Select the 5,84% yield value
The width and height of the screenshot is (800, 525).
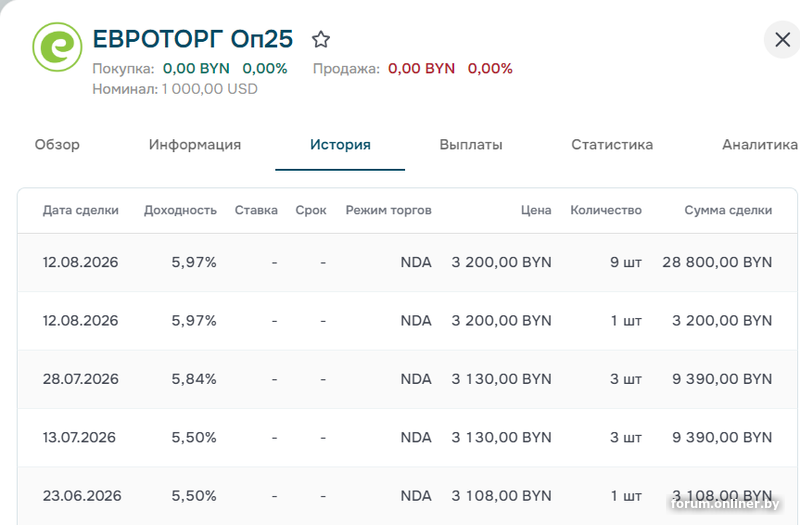194,379
